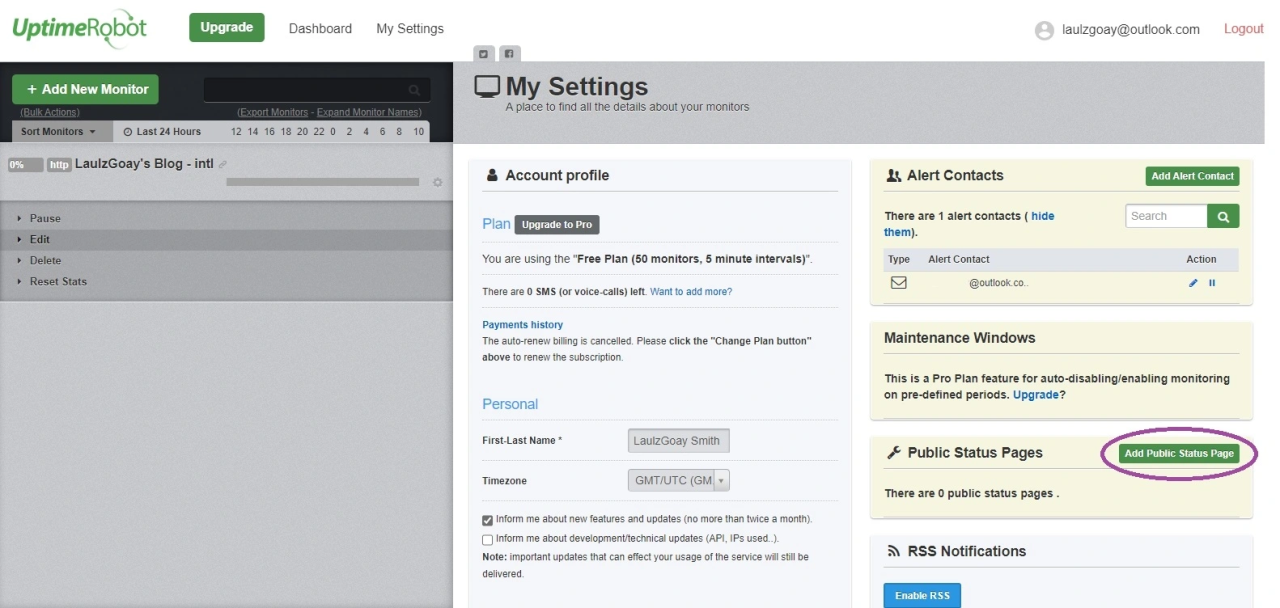Image resolution: width=1280 pixels, height=608 pixels.
Task: Select Edit in the monitor action list
Action: pos(40,240)
